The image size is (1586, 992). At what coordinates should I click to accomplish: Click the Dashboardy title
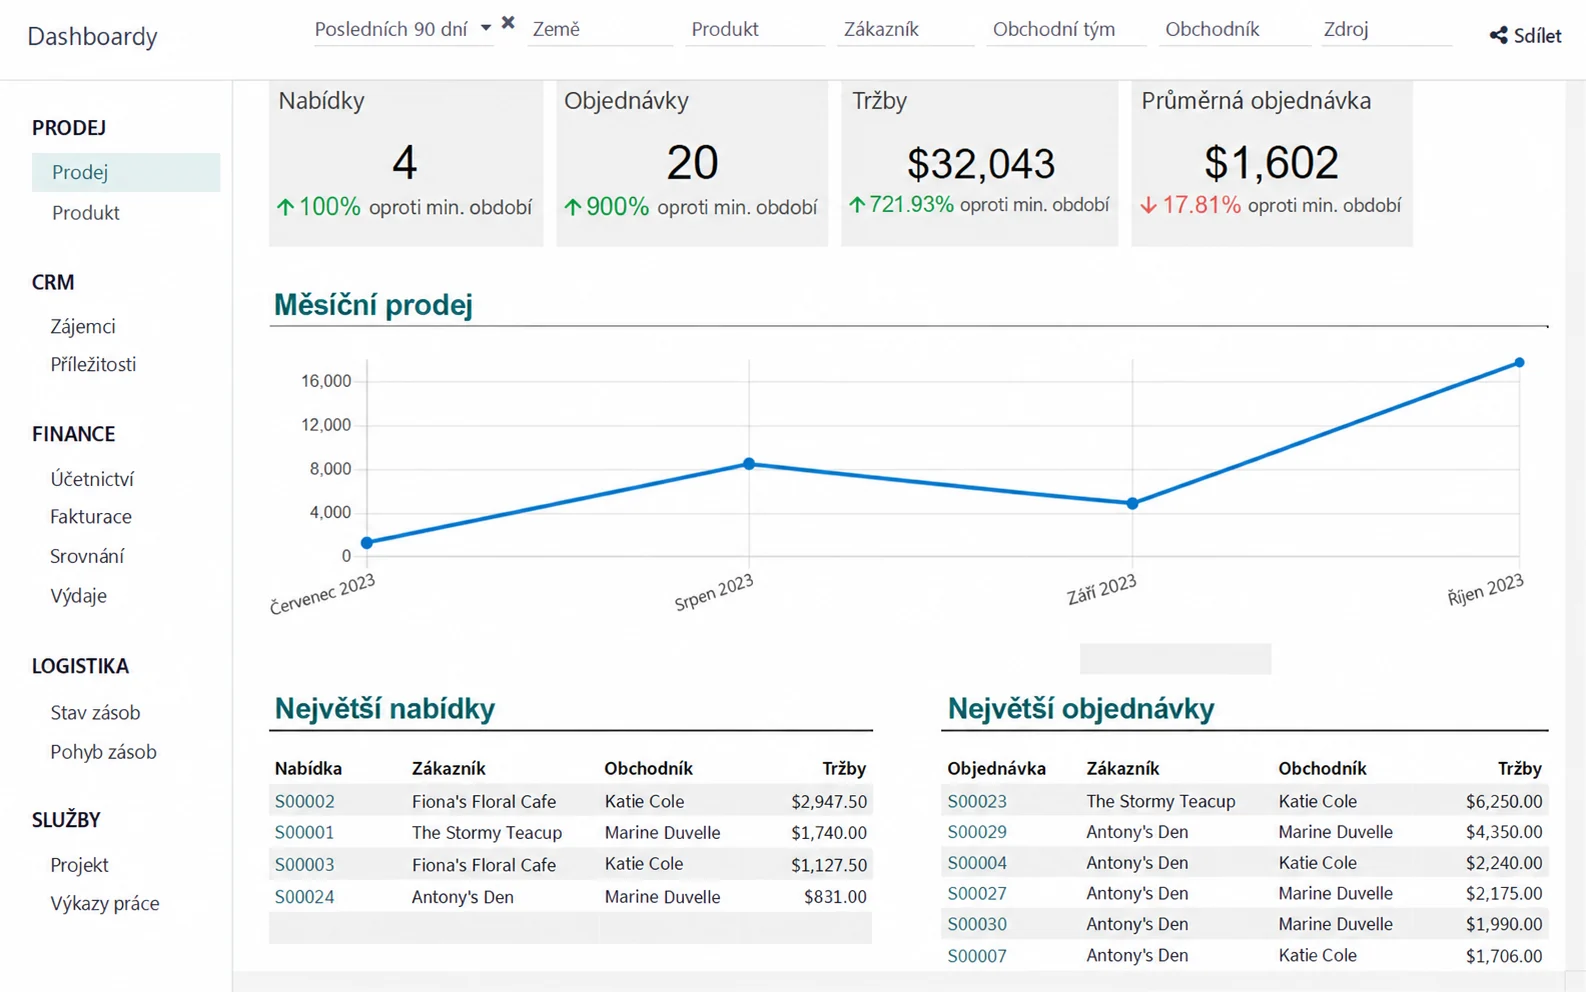pos(92,37)
